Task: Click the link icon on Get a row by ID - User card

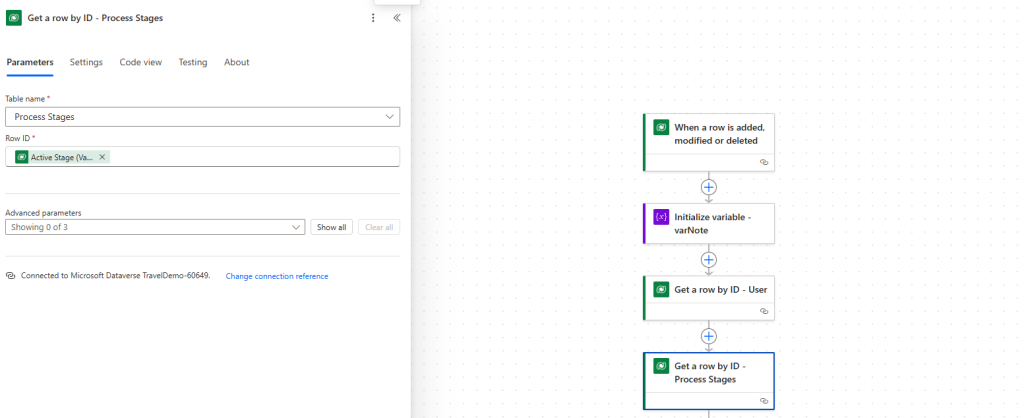Action: pos(764,311)
